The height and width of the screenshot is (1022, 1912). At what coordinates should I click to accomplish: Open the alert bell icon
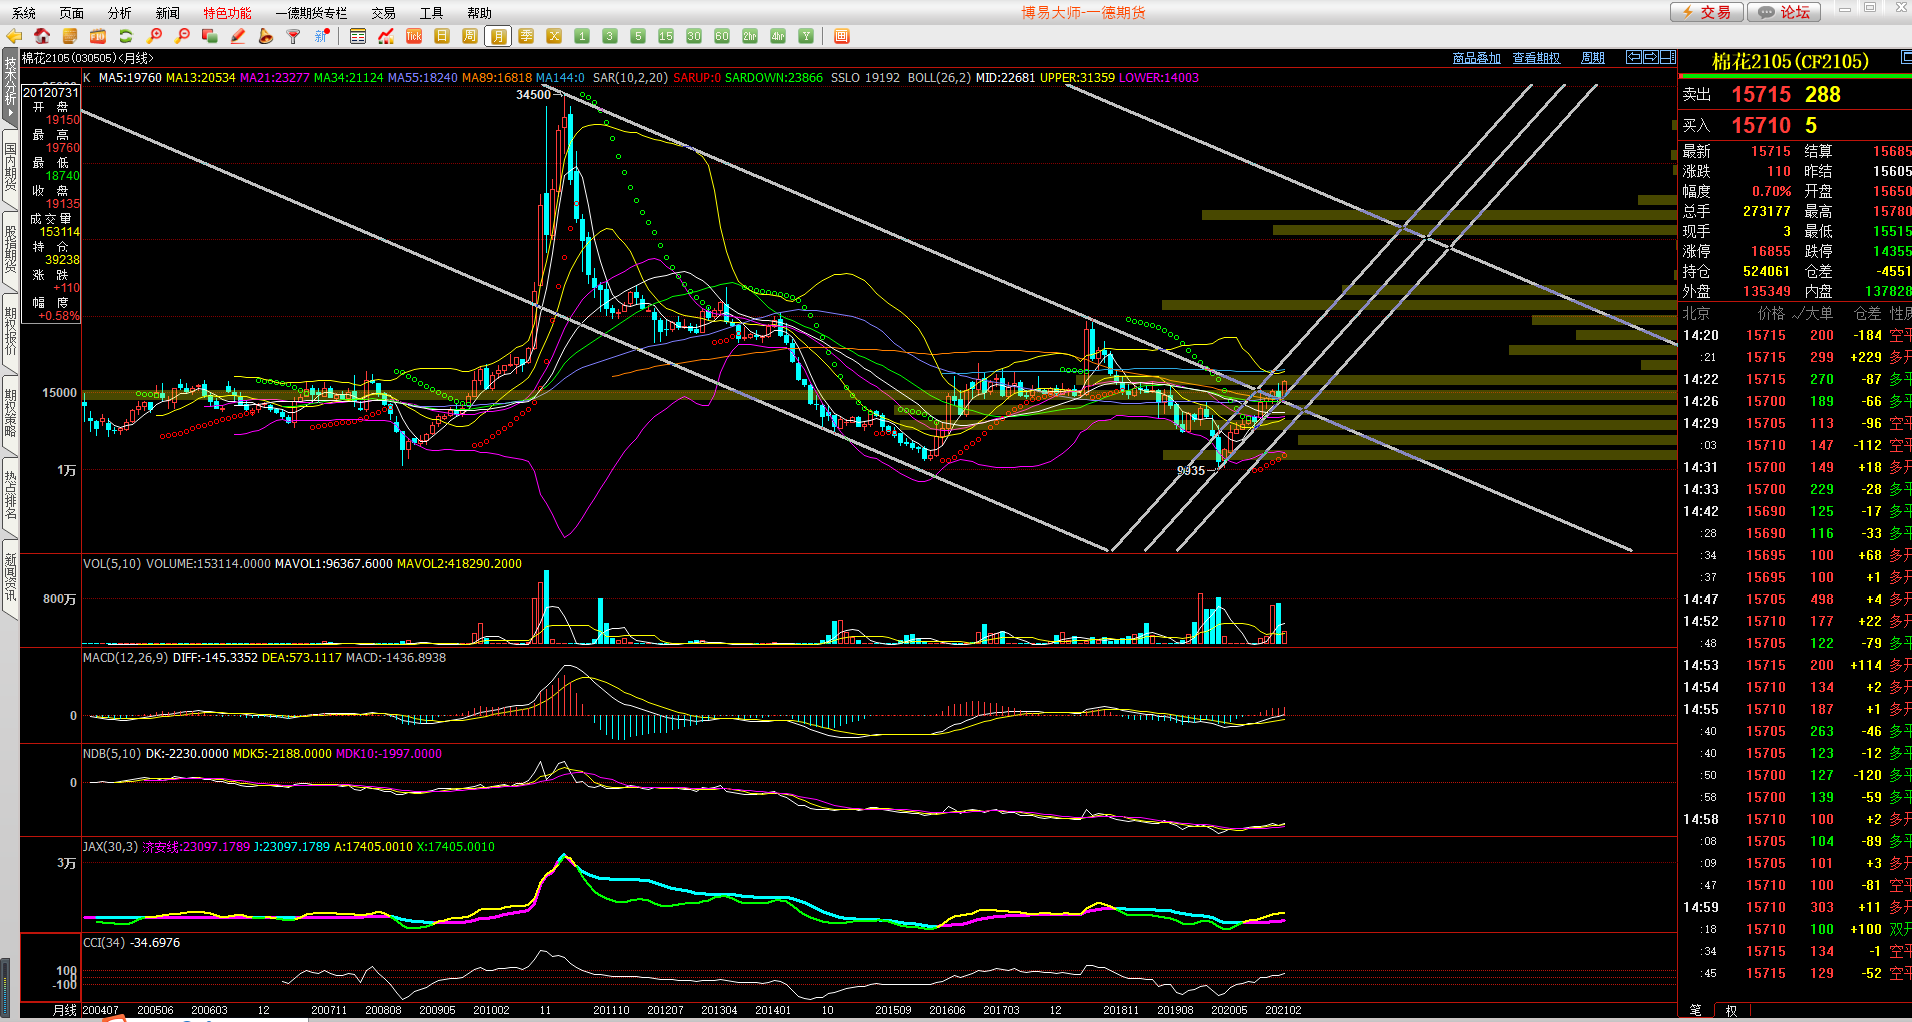point(266,36)
